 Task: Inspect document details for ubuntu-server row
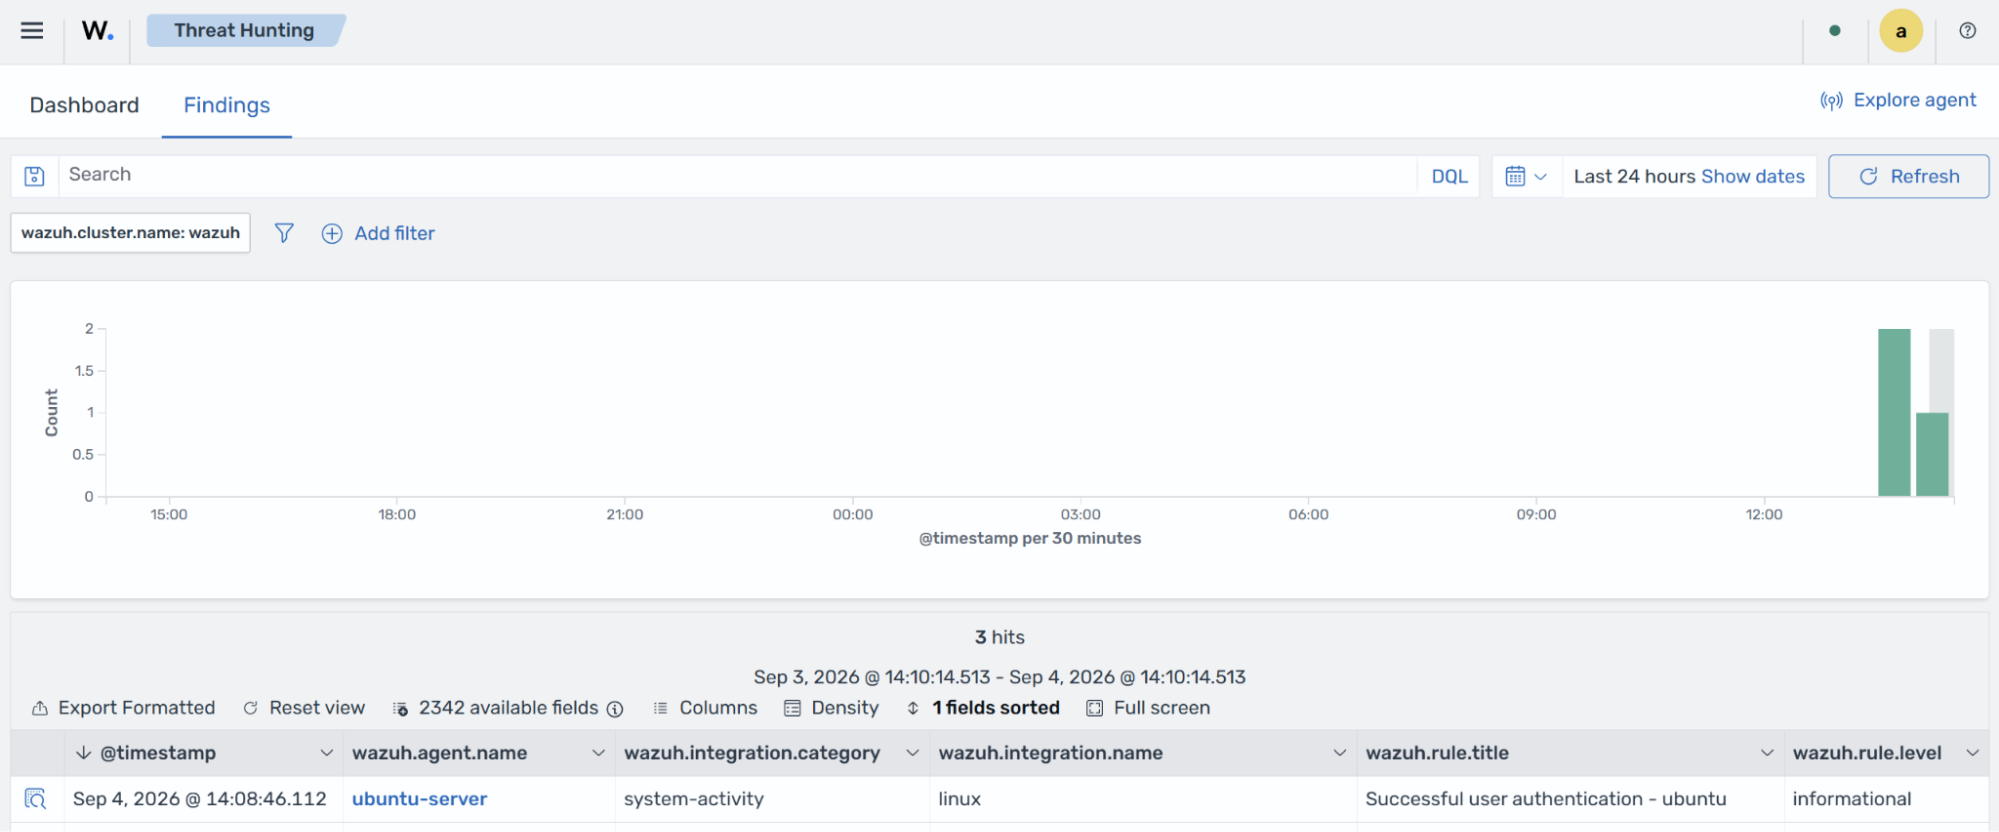[x=35, y=799]
